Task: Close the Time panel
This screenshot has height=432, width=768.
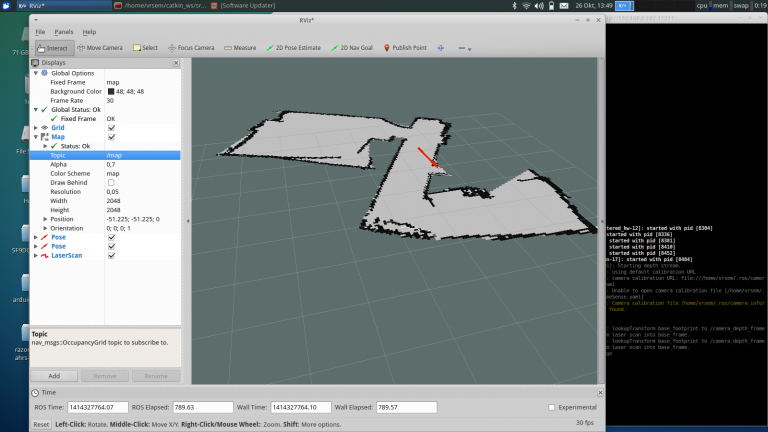Action: click(x=600, y=393)
